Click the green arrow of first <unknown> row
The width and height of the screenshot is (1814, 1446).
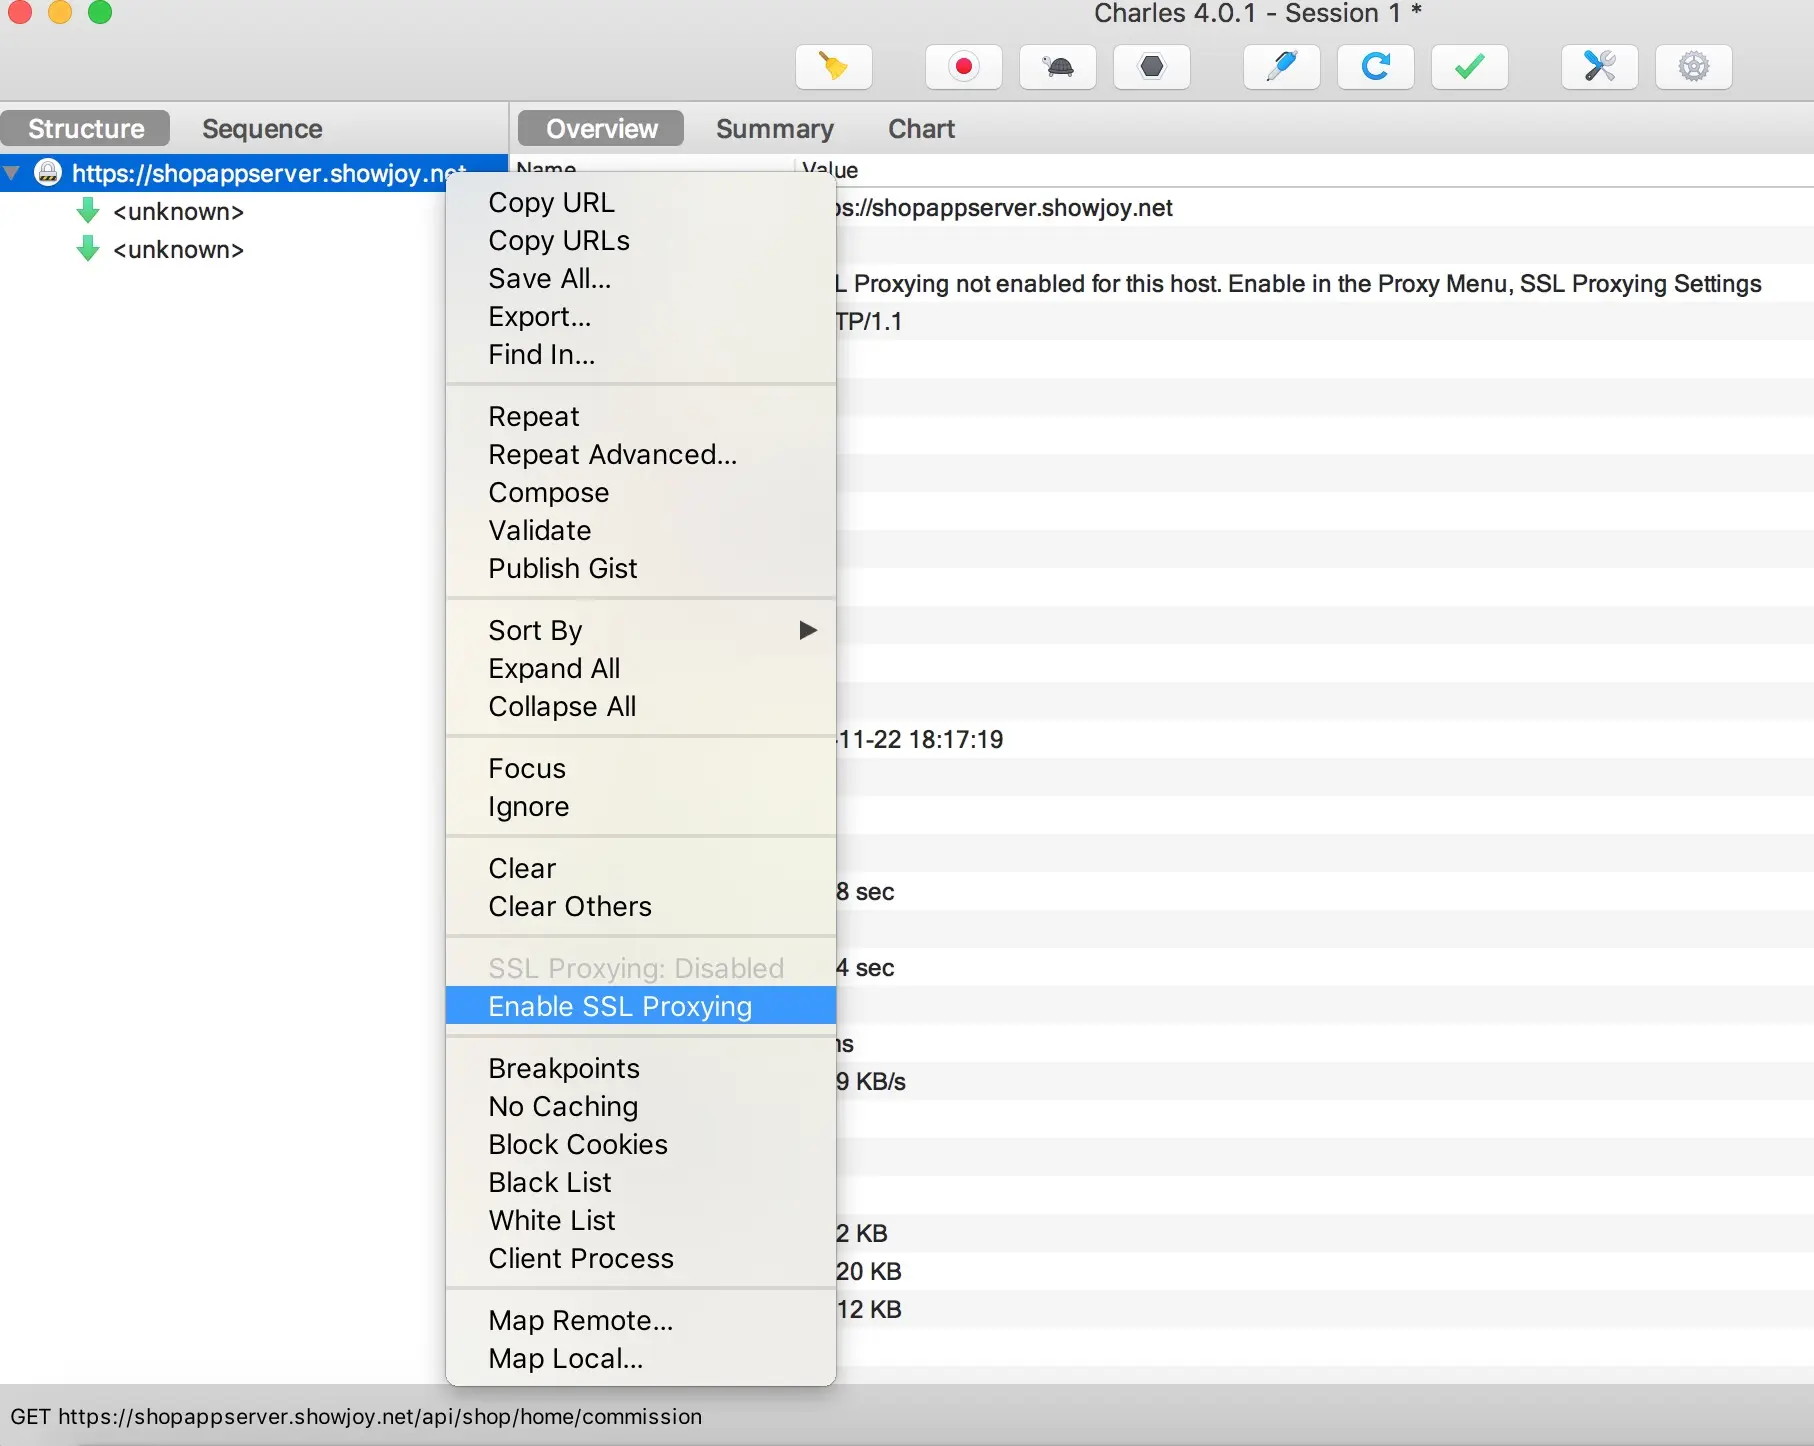point(88,211)
